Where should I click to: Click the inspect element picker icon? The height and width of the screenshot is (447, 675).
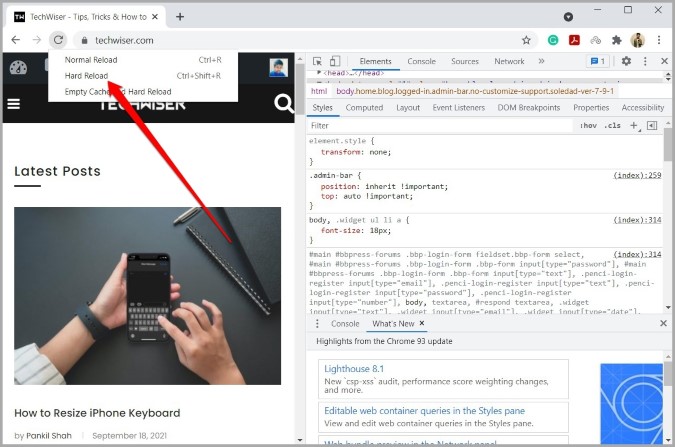[x=317, y=61]
